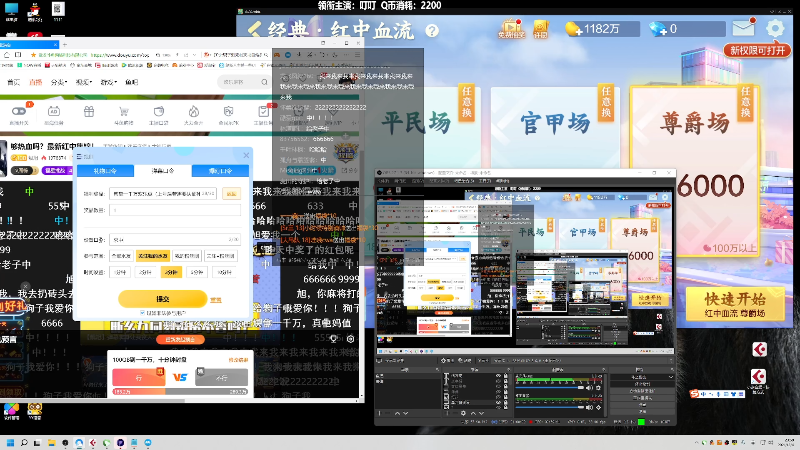
Task: Adjust the first OBS mixer volume slider
Action: point(549,388)
